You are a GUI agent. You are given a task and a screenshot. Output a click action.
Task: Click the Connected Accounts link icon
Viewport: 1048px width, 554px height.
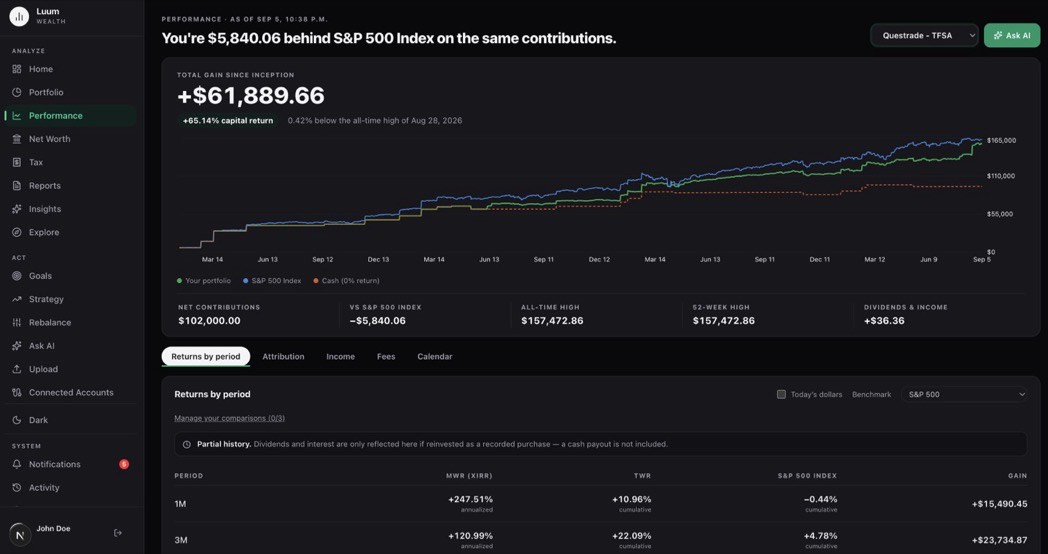17,393
